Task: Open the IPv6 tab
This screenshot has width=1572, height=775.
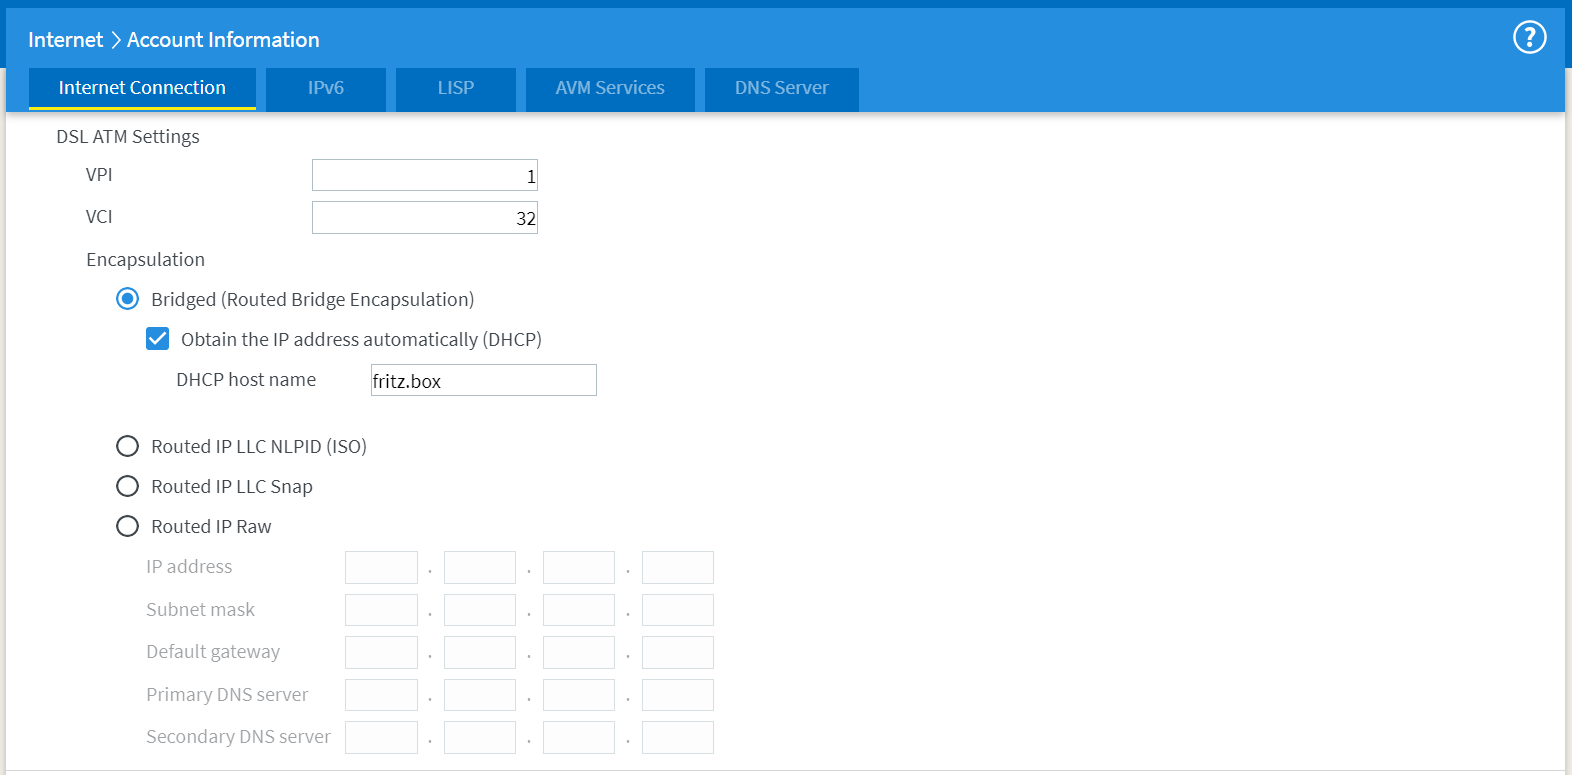Action: (326, 88)
